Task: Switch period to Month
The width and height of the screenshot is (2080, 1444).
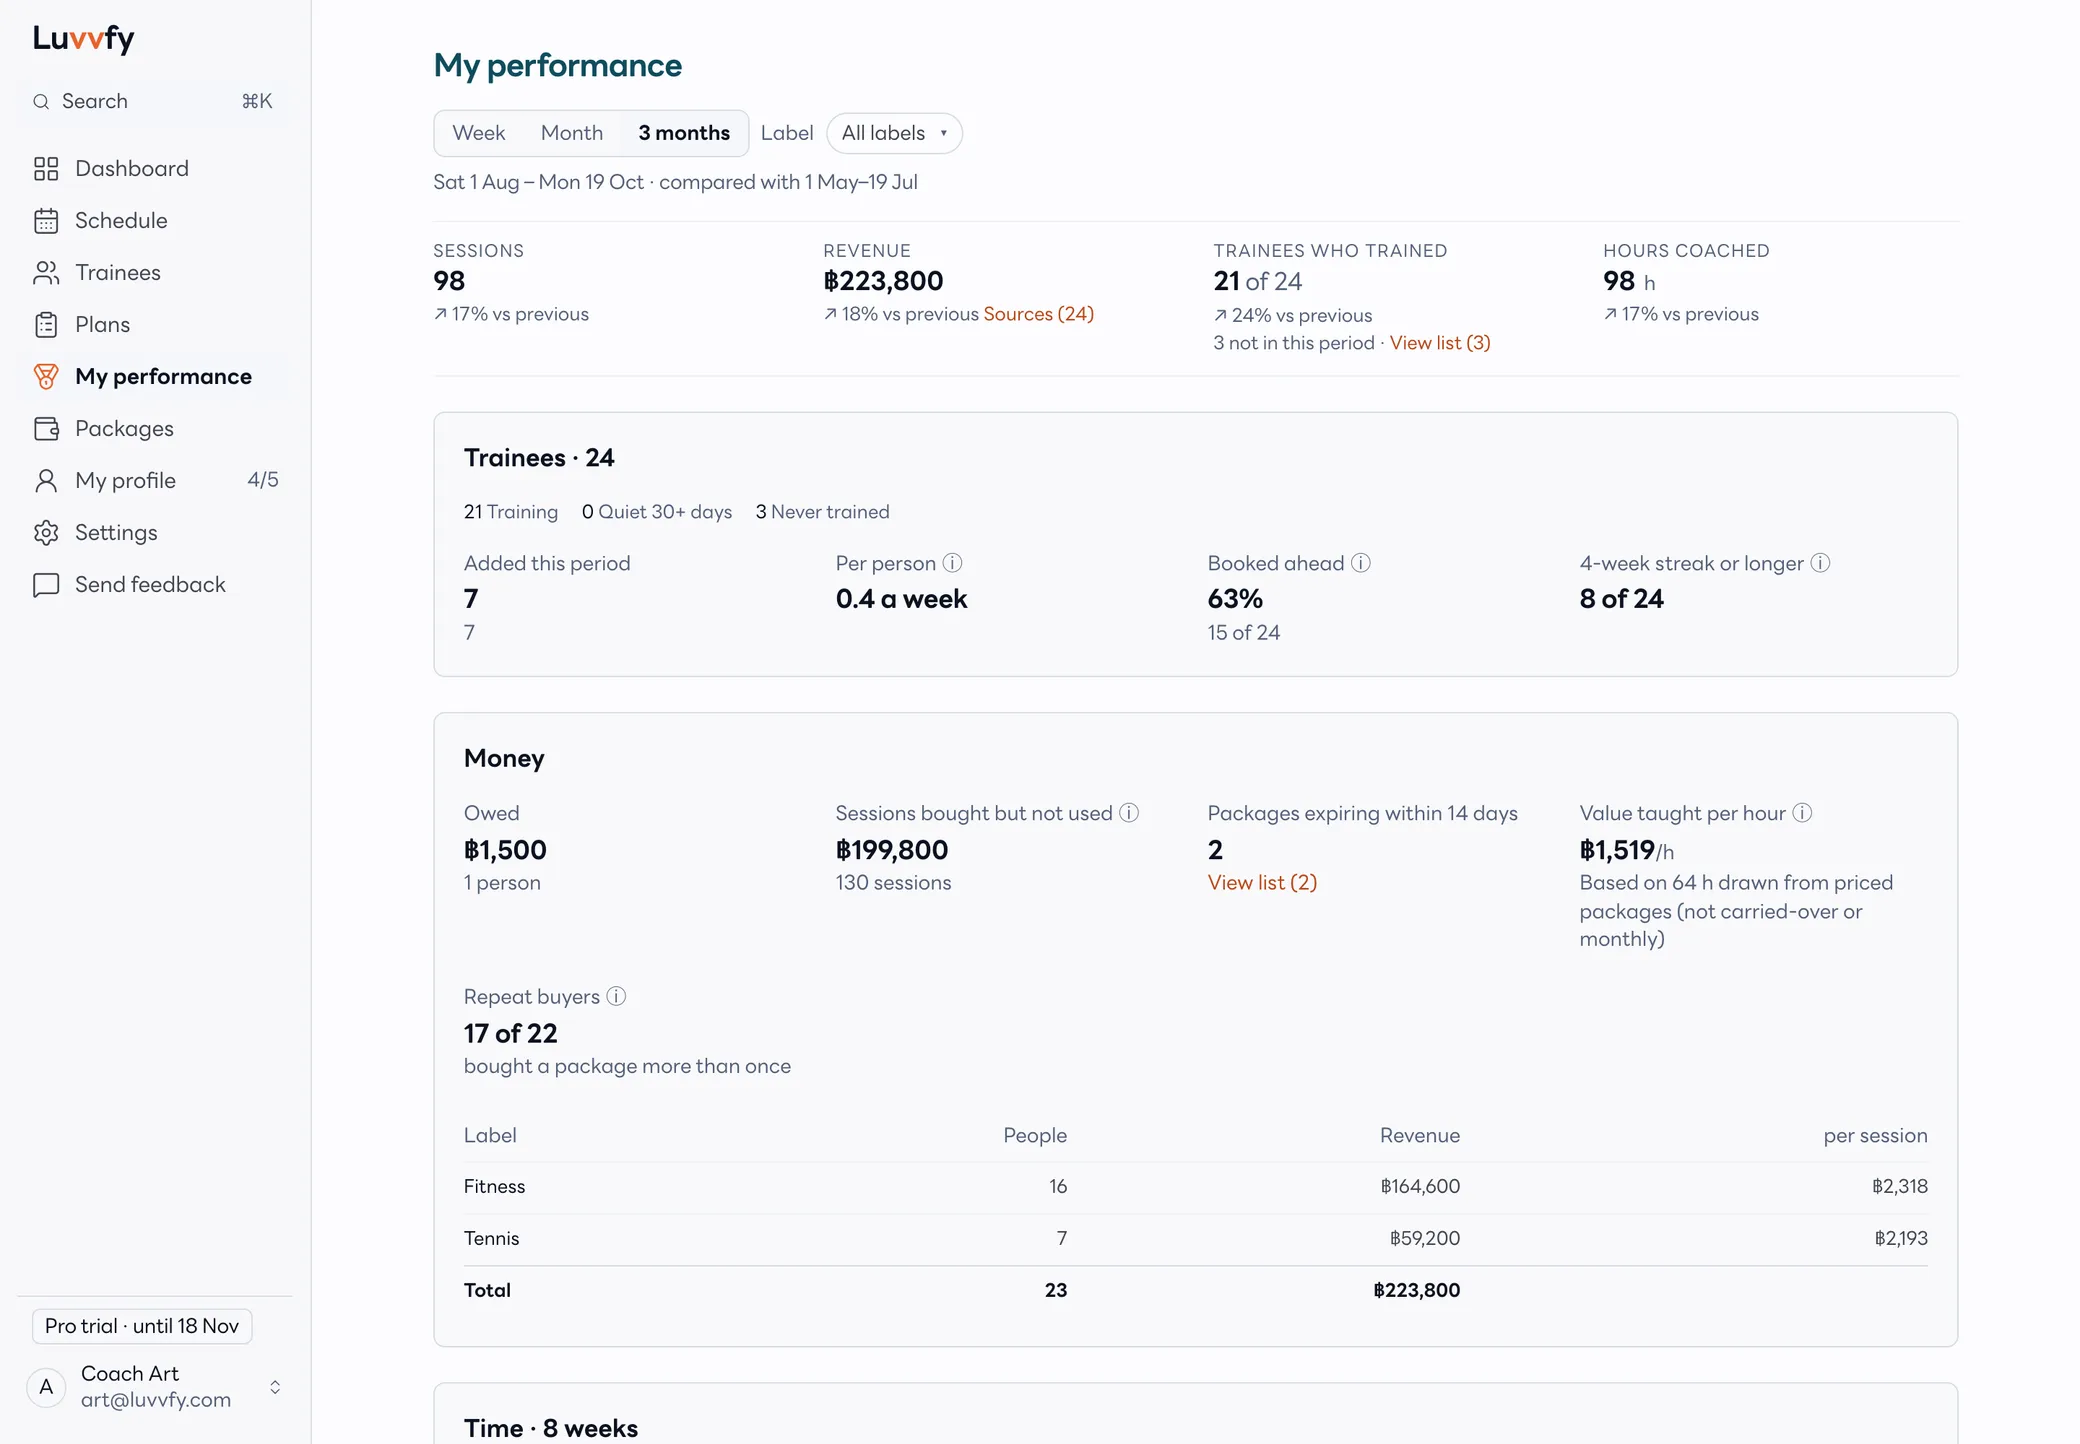Action: (572, 133)
